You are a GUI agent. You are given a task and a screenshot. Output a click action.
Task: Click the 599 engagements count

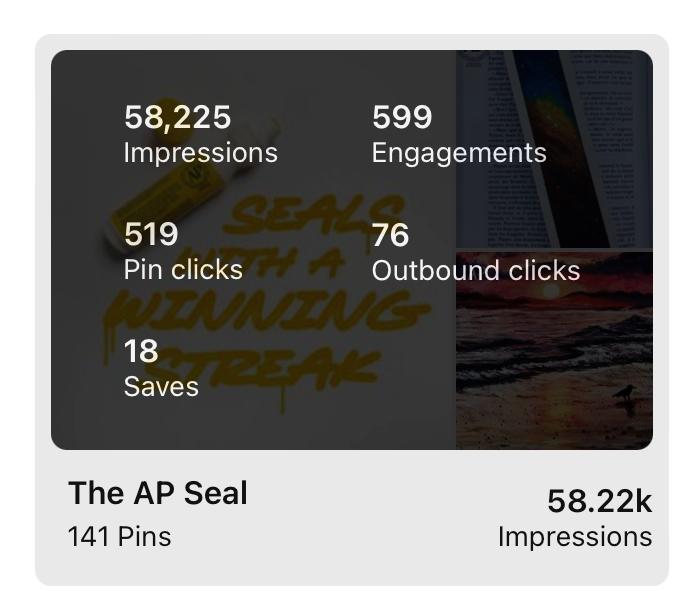click(x=402, y=118)
